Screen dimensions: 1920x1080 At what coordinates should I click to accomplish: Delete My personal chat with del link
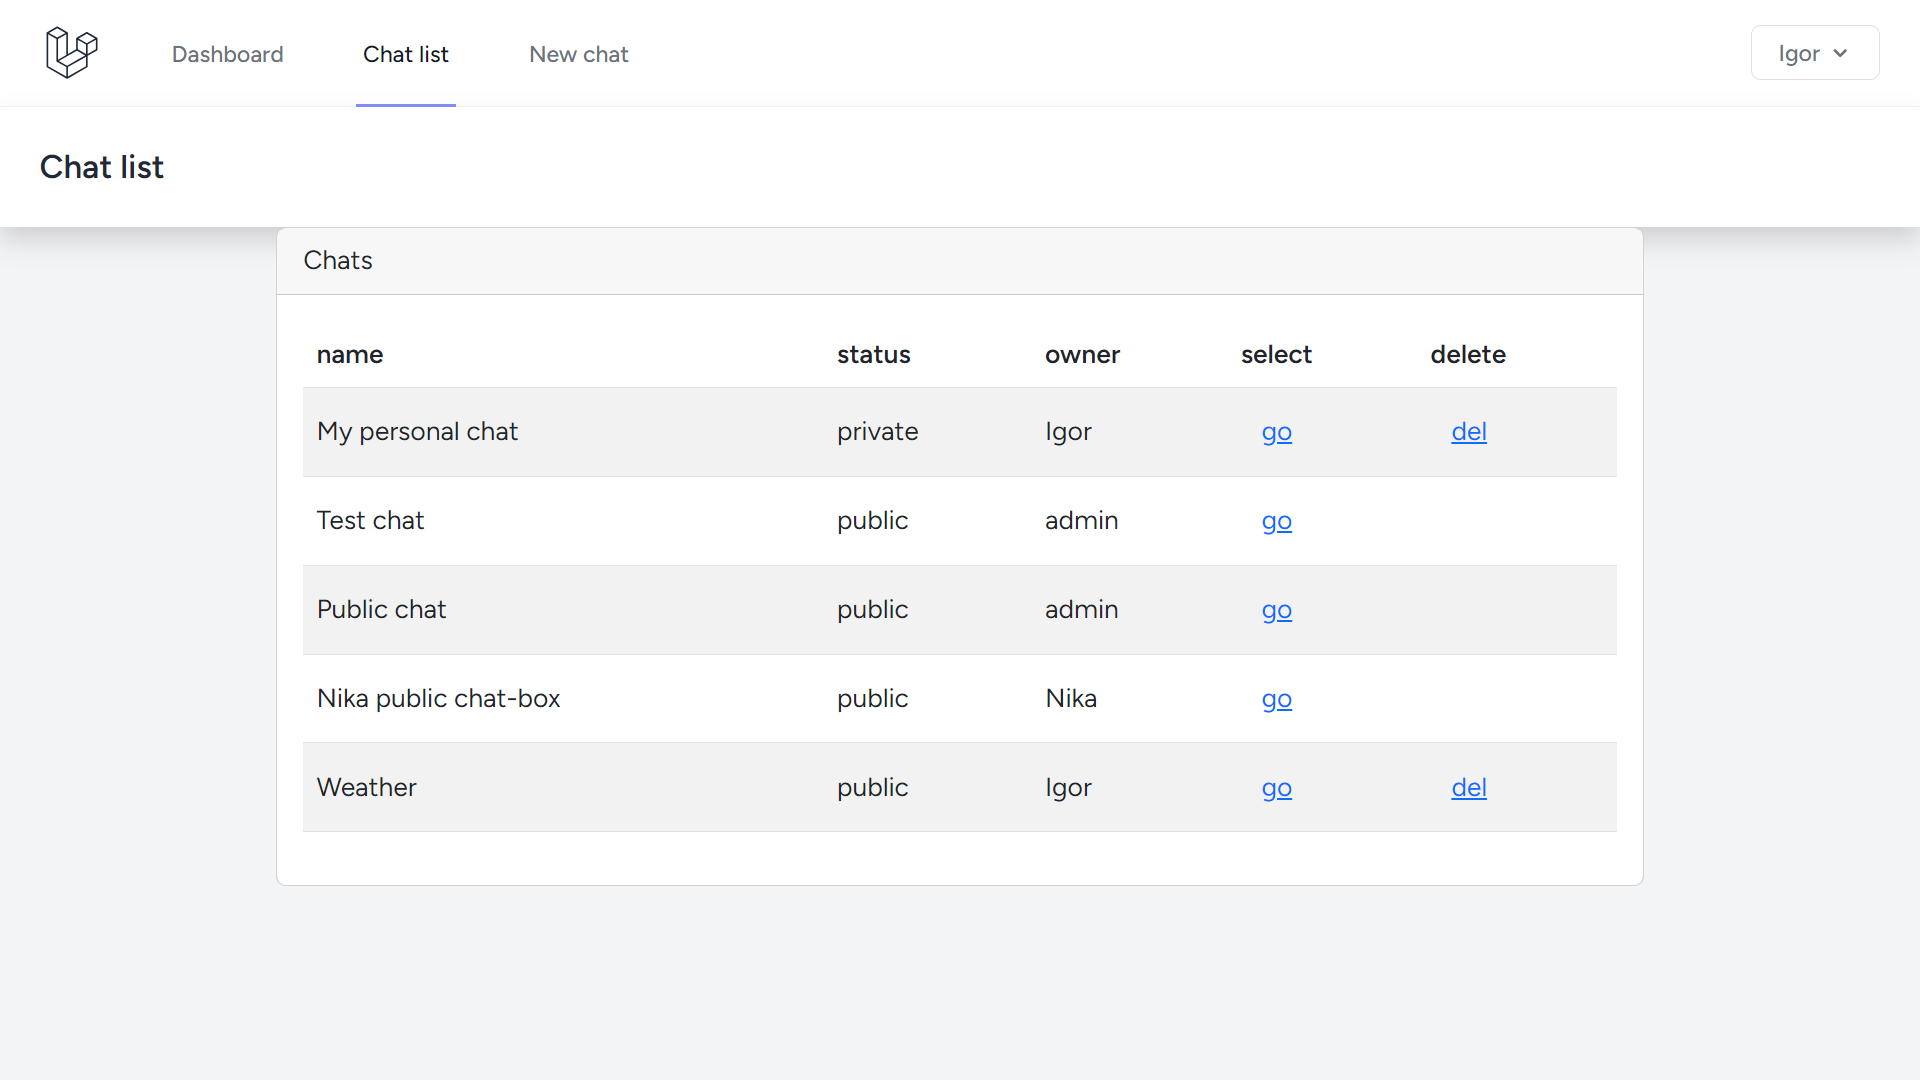[x=1468, y=432]
